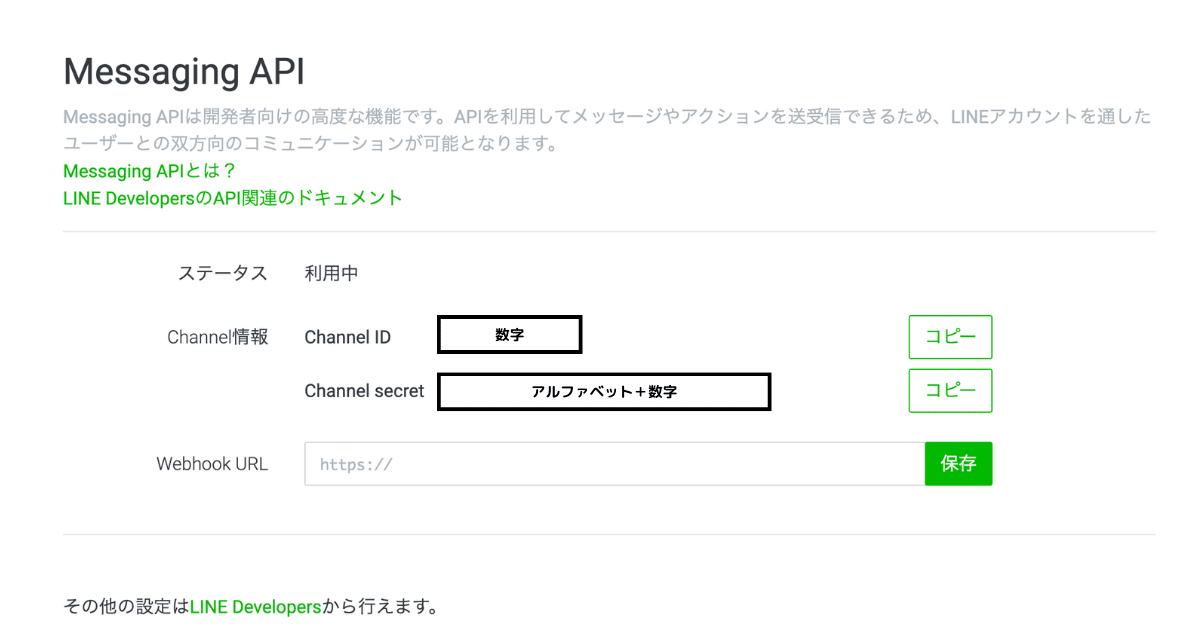The image size is (1200, 630).
Task: Click コピー next to Channel ID
Action: [x=950, y=337]
